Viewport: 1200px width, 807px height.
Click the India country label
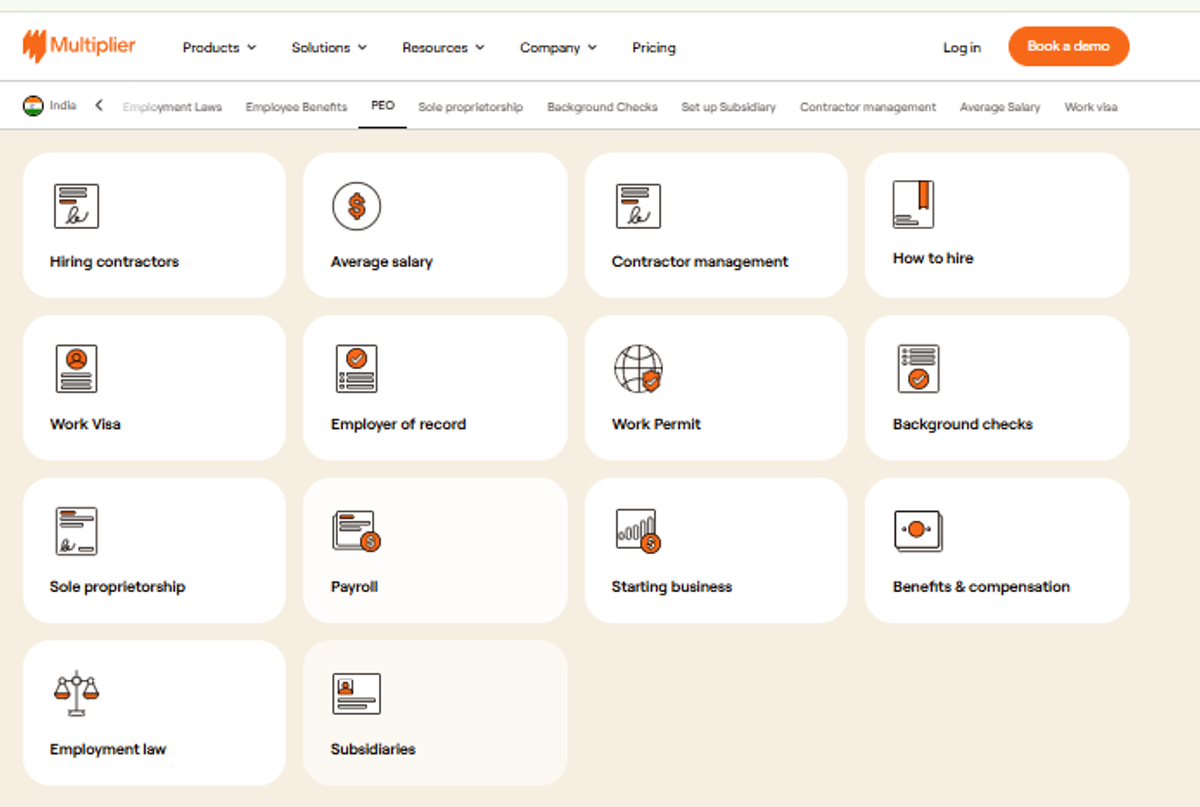point(63,106)
